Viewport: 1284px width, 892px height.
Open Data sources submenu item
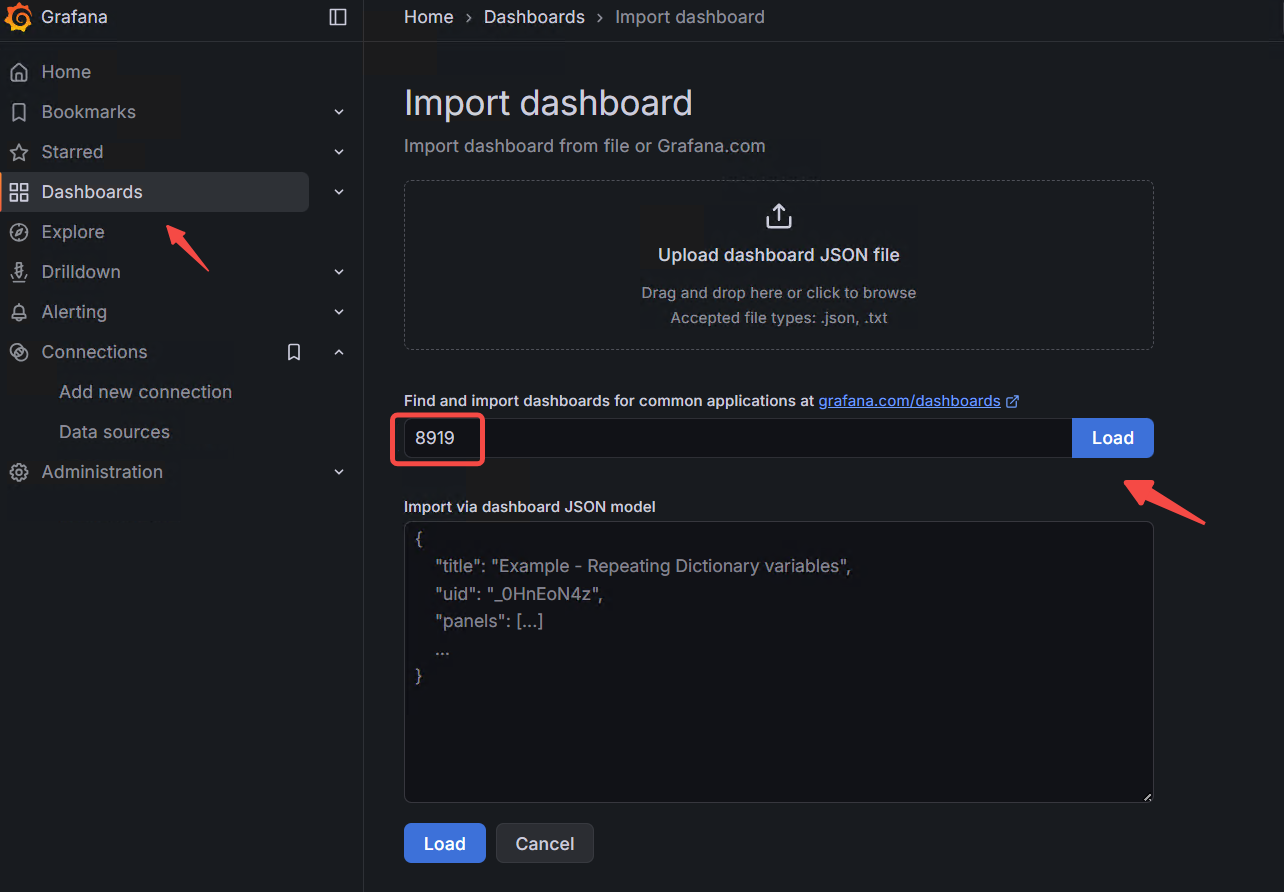(114, 432)
